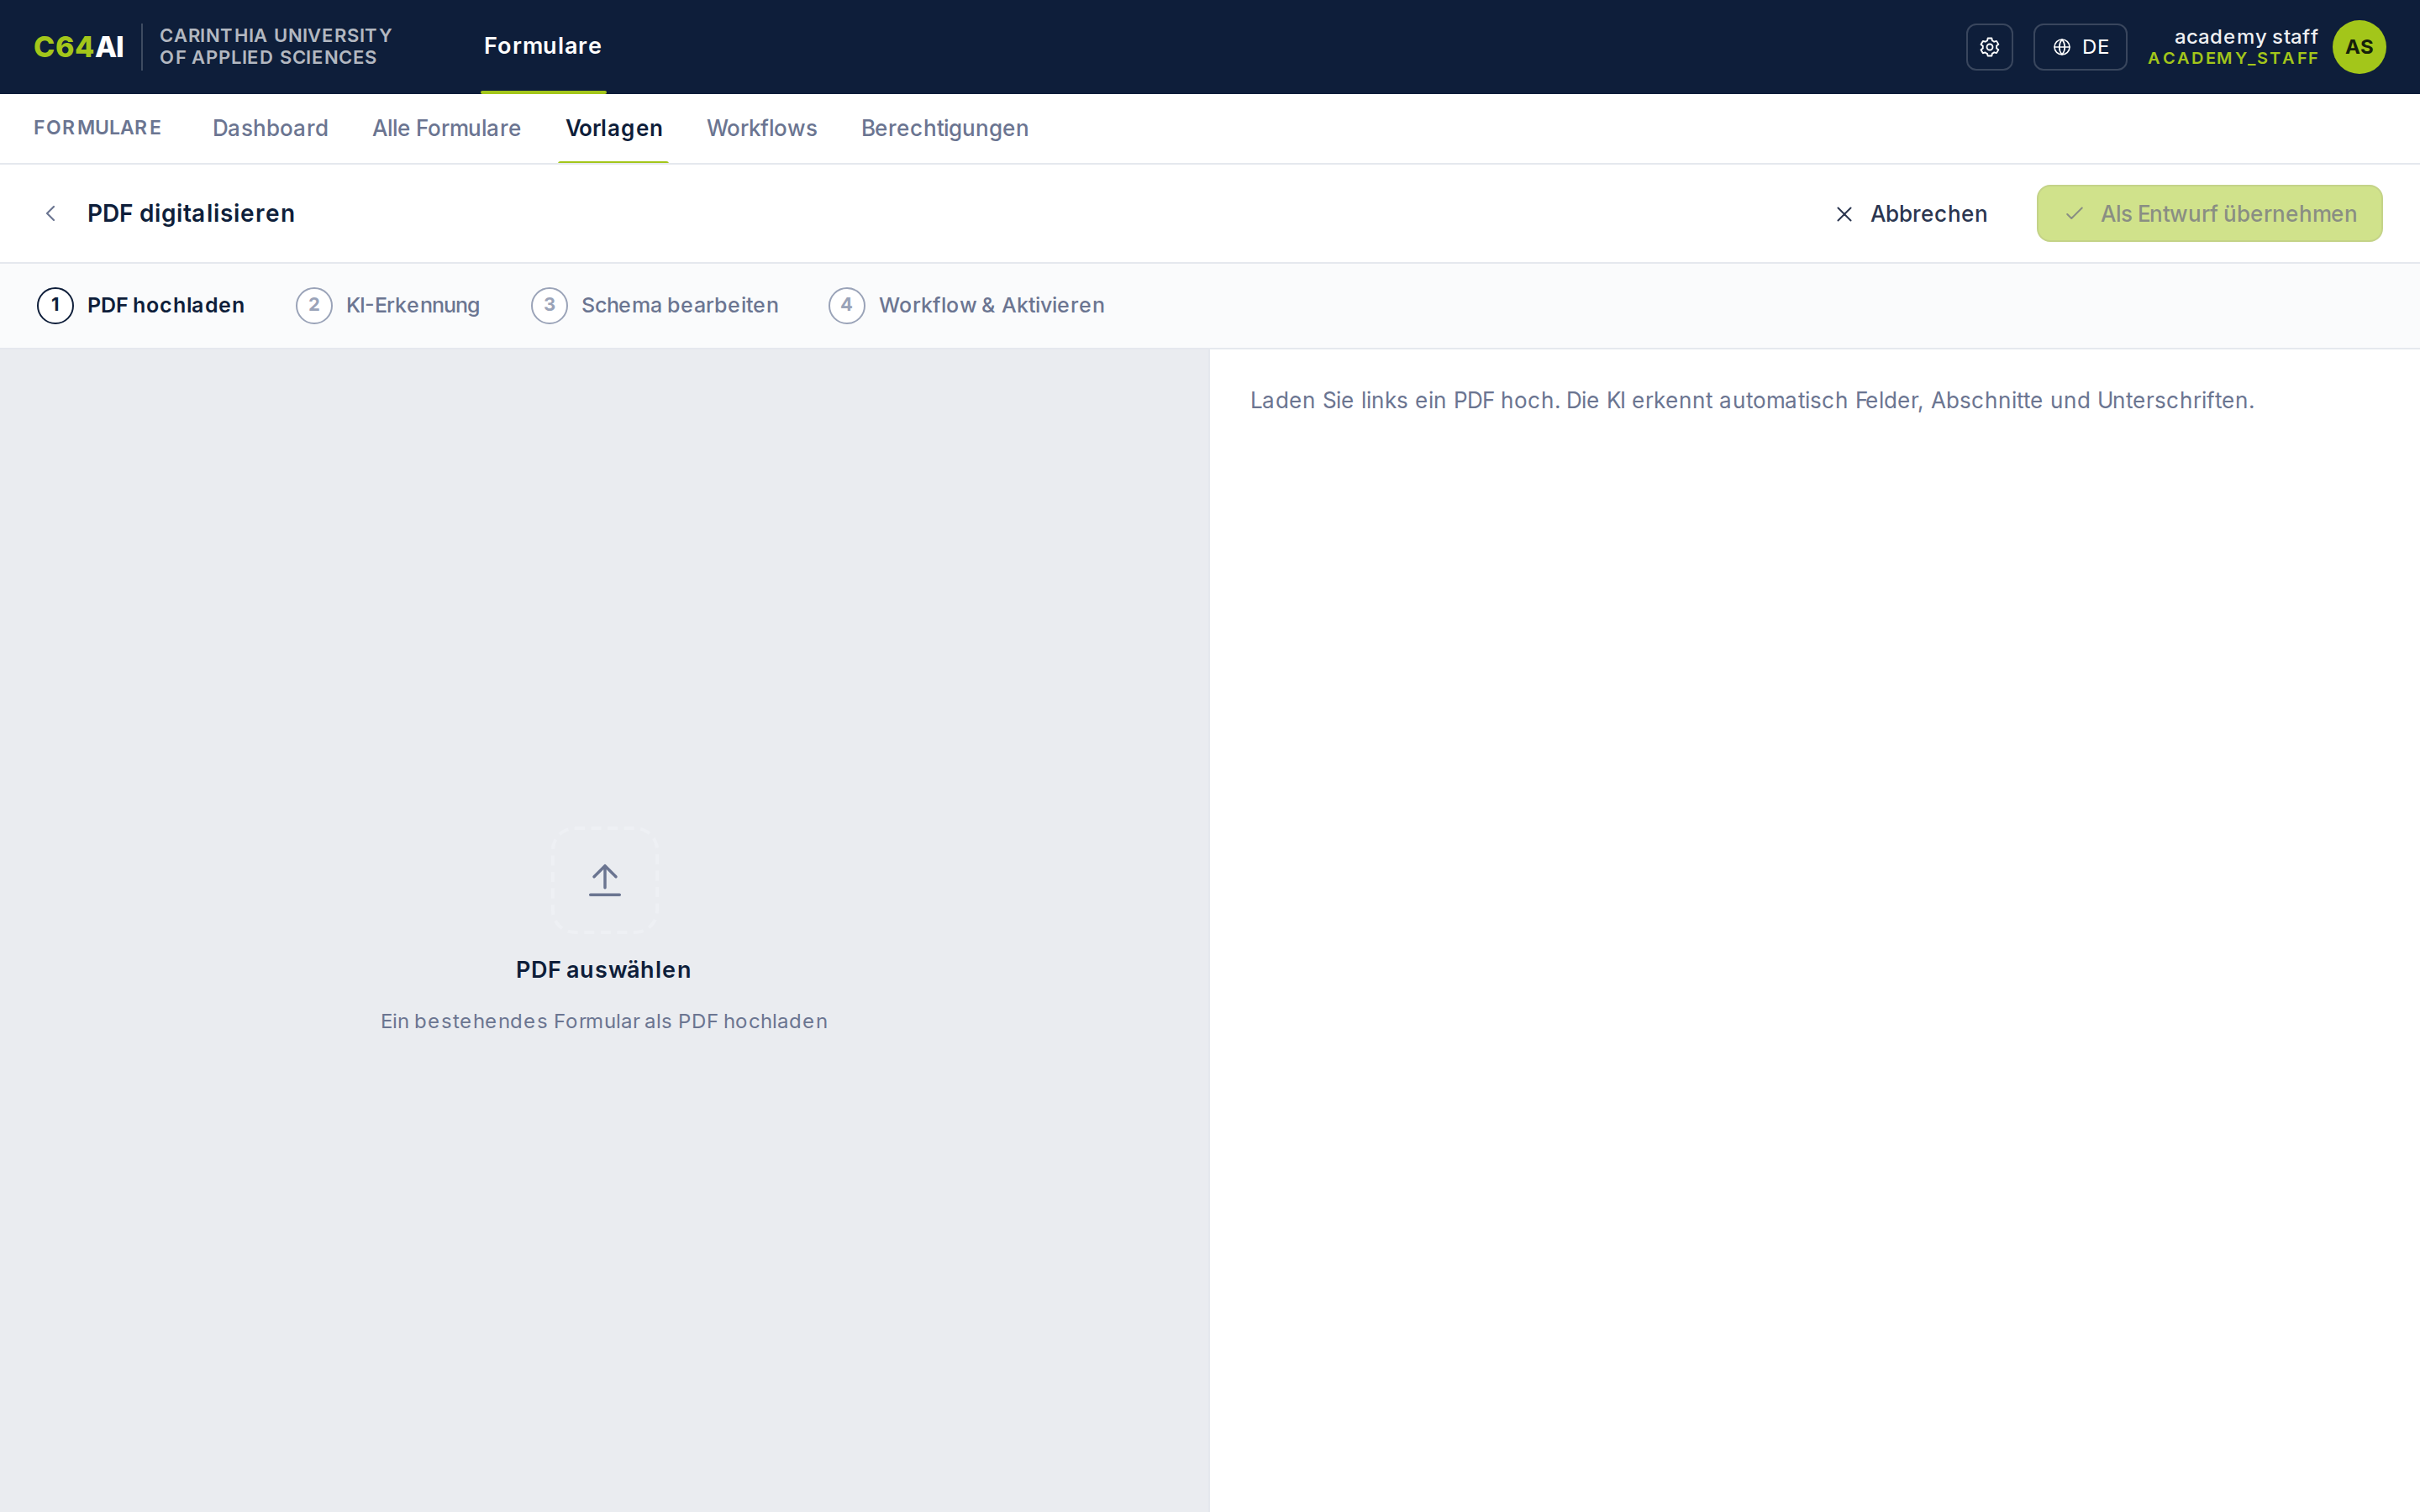Screen dimensions: 2420x1512
Task: Open the settings gear icon
Action: pos(1989,47)
